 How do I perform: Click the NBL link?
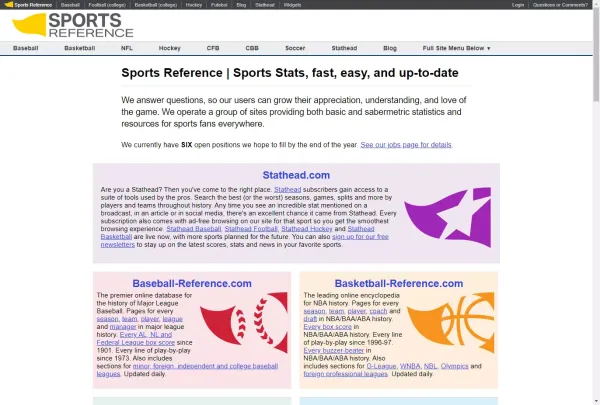tap(430, 366)
